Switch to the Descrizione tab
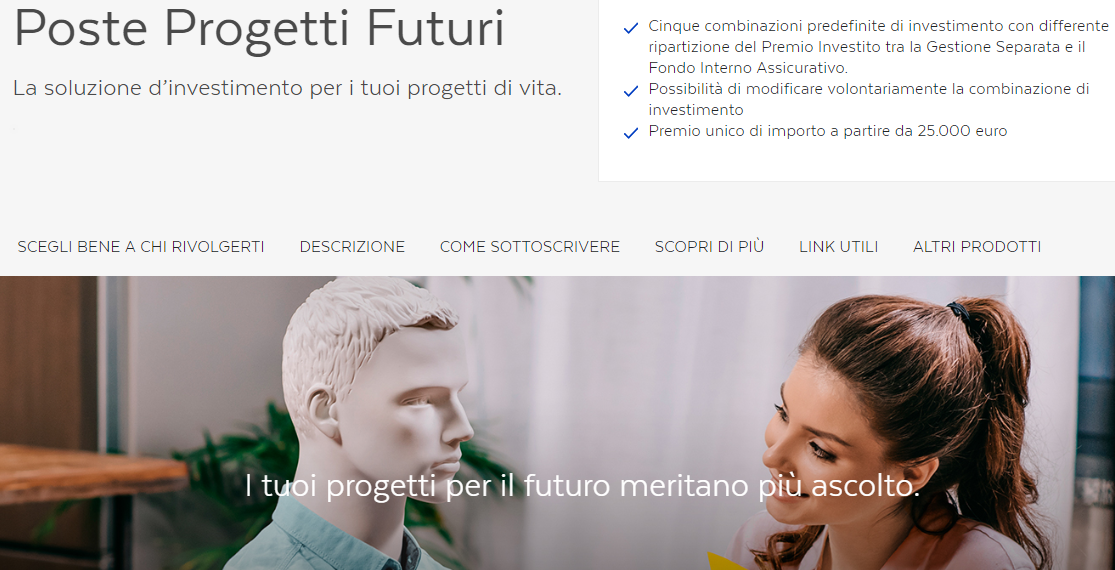 (x=352, y=247)
